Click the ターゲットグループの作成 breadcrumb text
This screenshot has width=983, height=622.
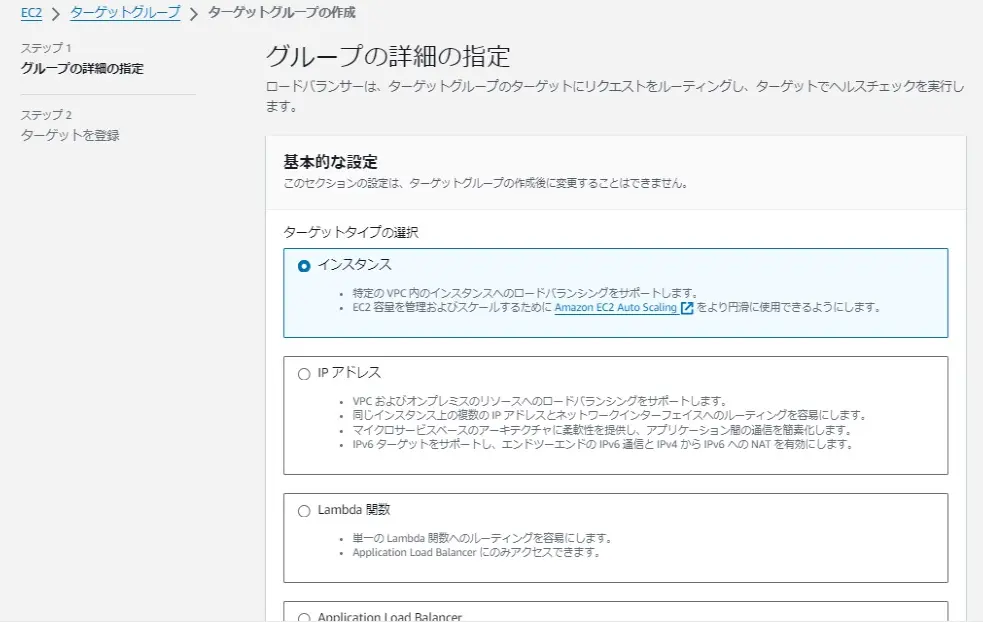[281, 13]
